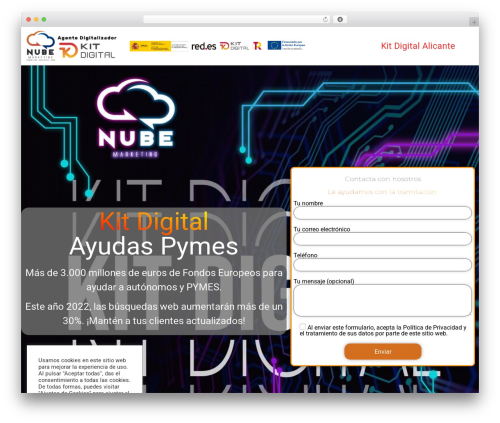Click the browser reload icon
This screenshot has height=423, width=500.
tap(325, 19)
